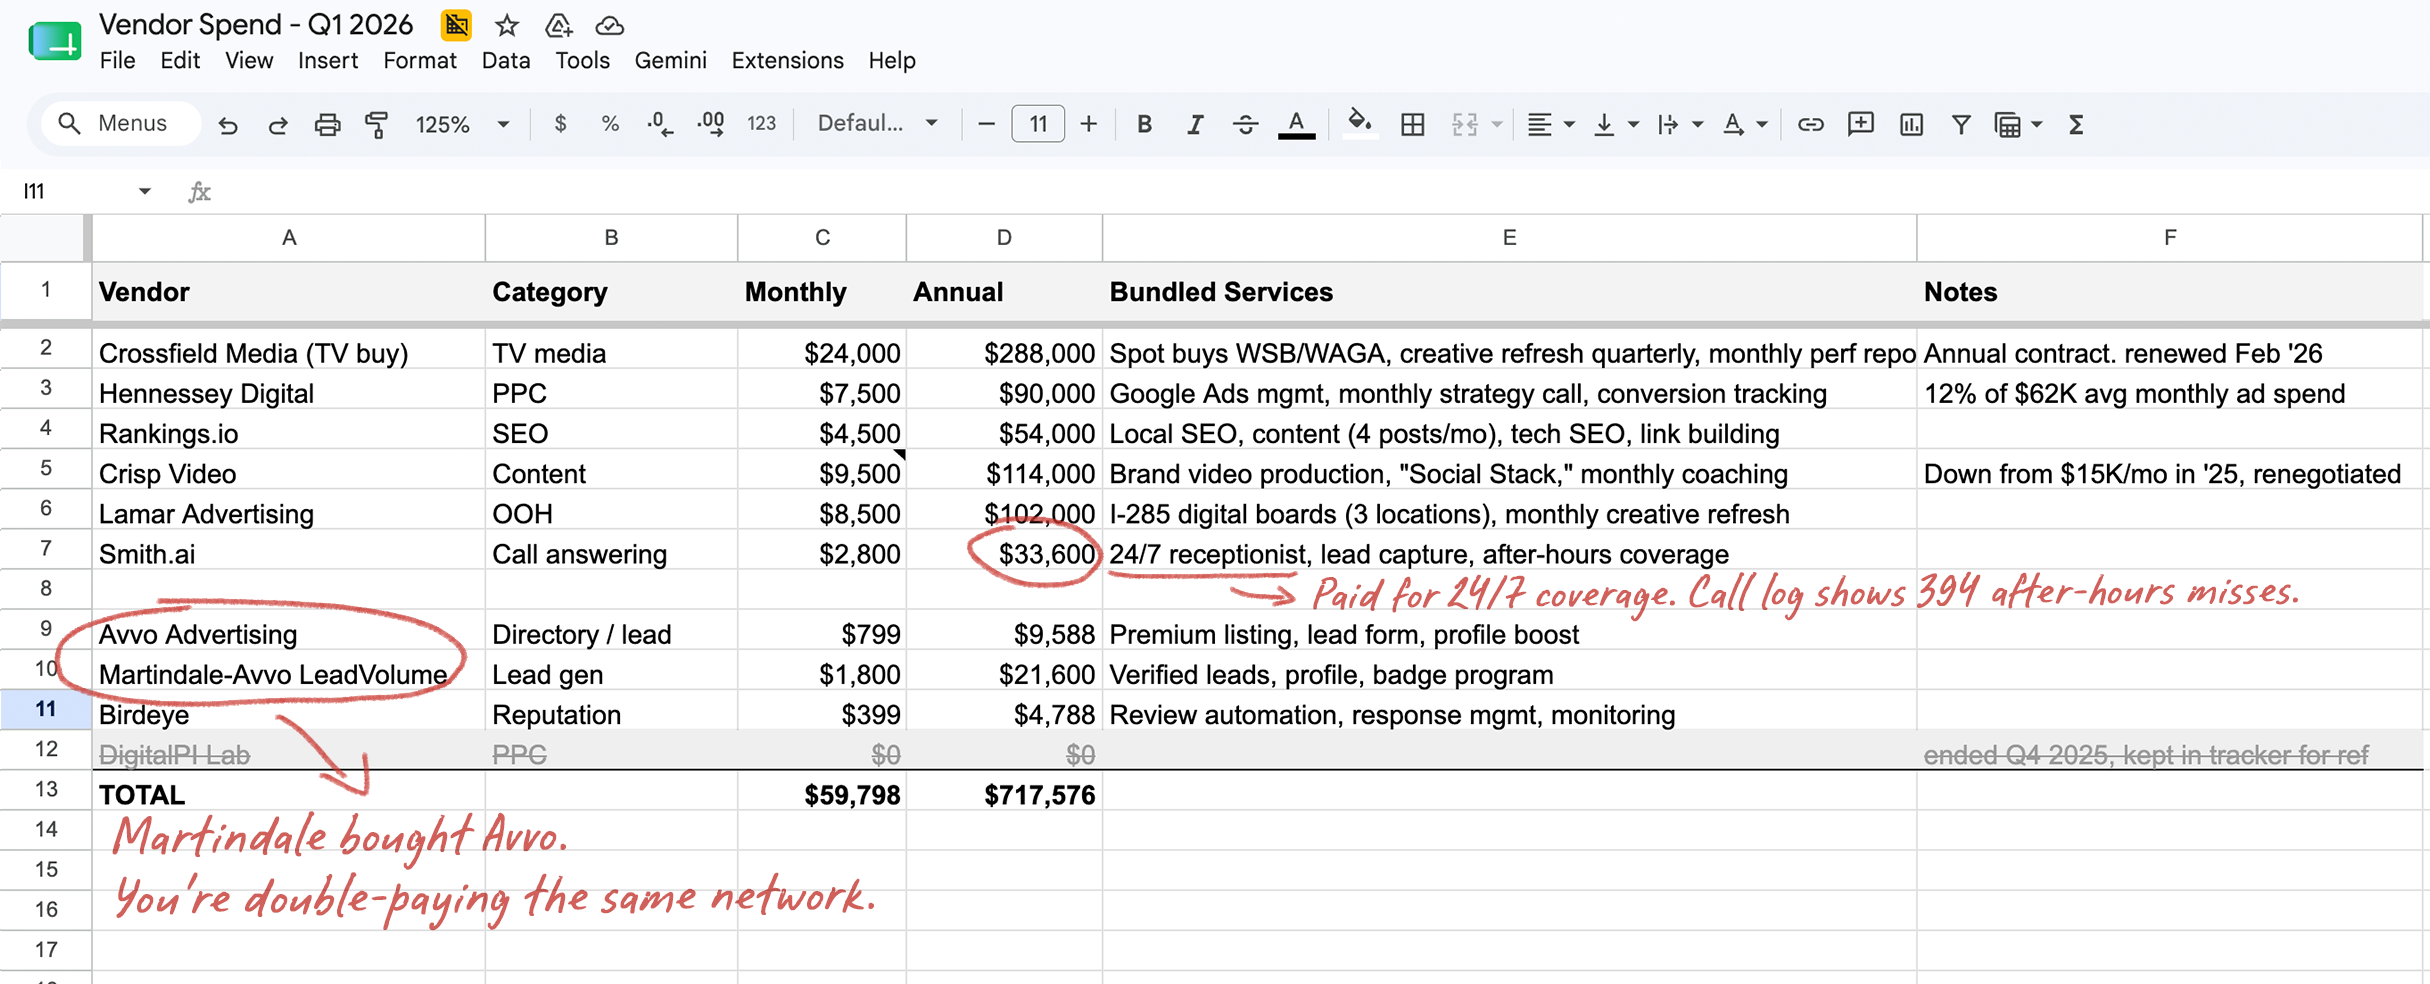Click the Undo arrow
This screenshot has height=984, width=2430.
click(228, 125)
